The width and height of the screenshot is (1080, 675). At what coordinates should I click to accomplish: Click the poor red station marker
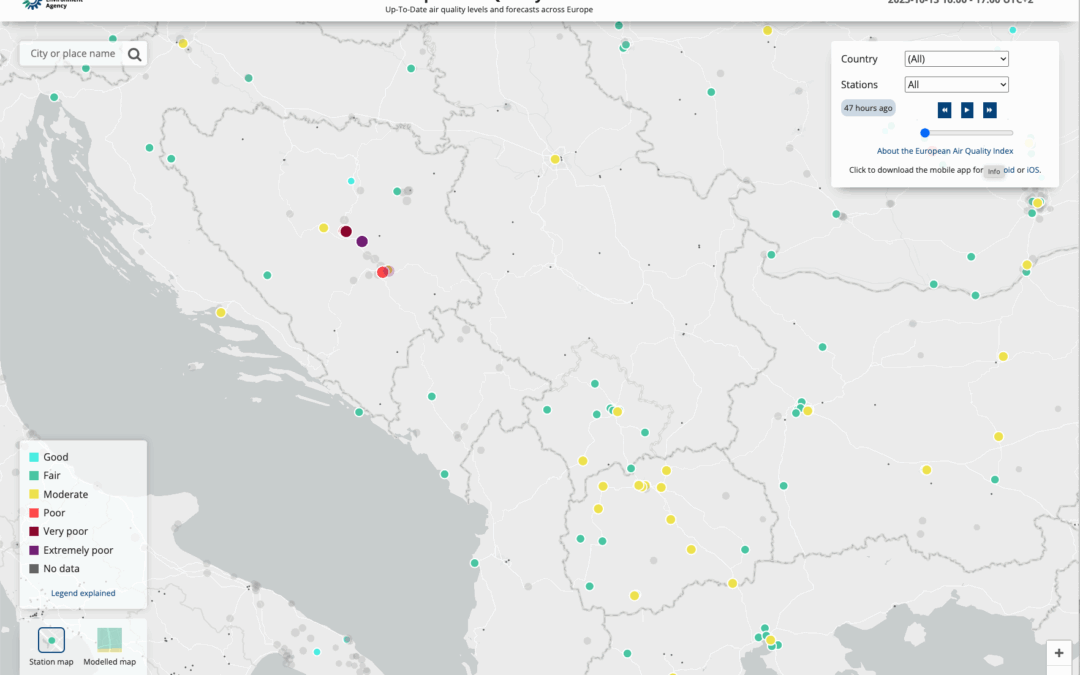tap(382, 272)
